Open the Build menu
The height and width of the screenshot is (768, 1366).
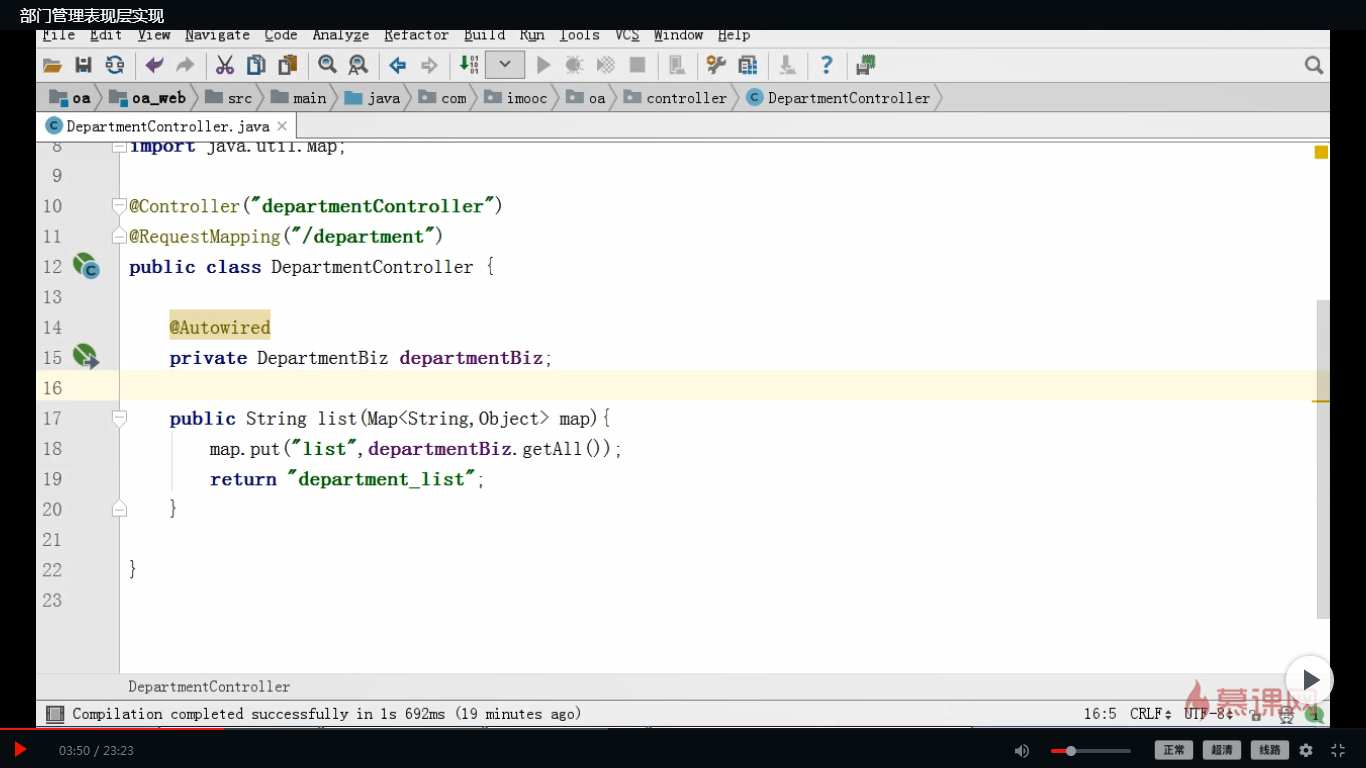(485, 35)
